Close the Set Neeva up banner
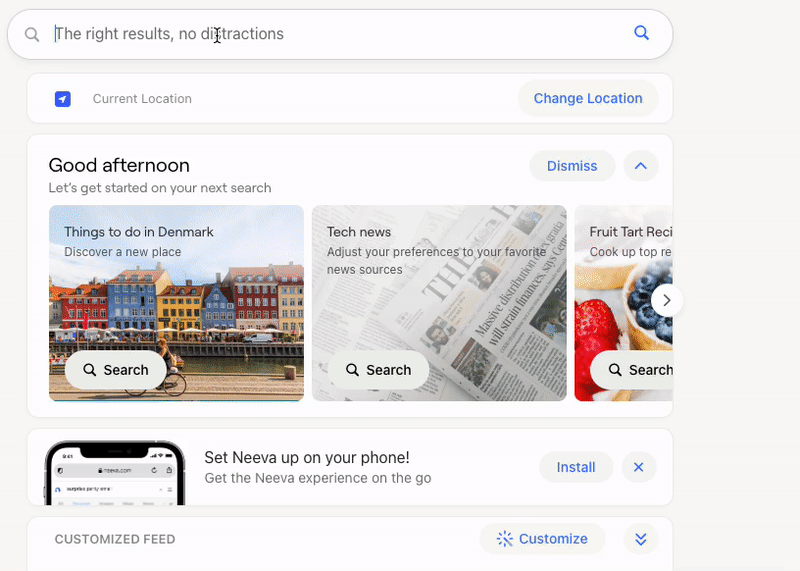The height and width of the screenshot is (571, 800). click(x=639, y=467)
